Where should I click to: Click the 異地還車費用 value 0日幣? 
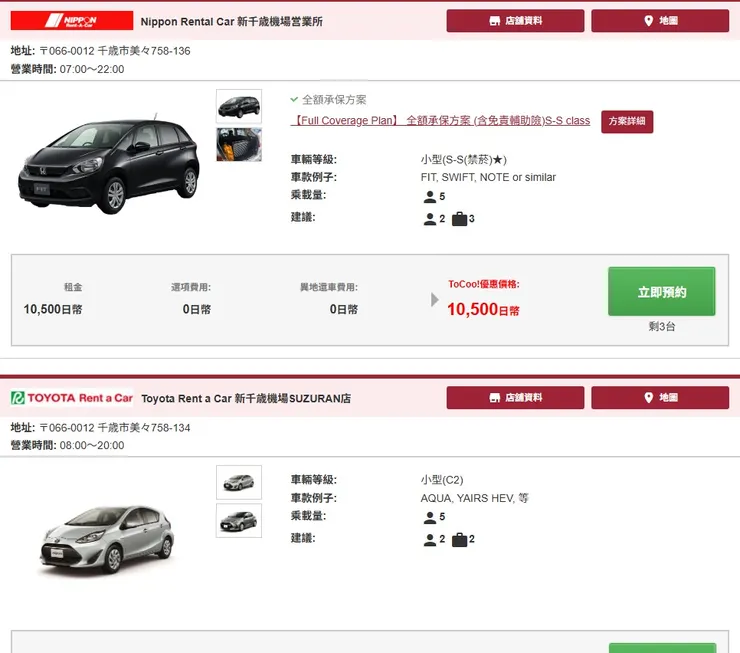point(344,310)
